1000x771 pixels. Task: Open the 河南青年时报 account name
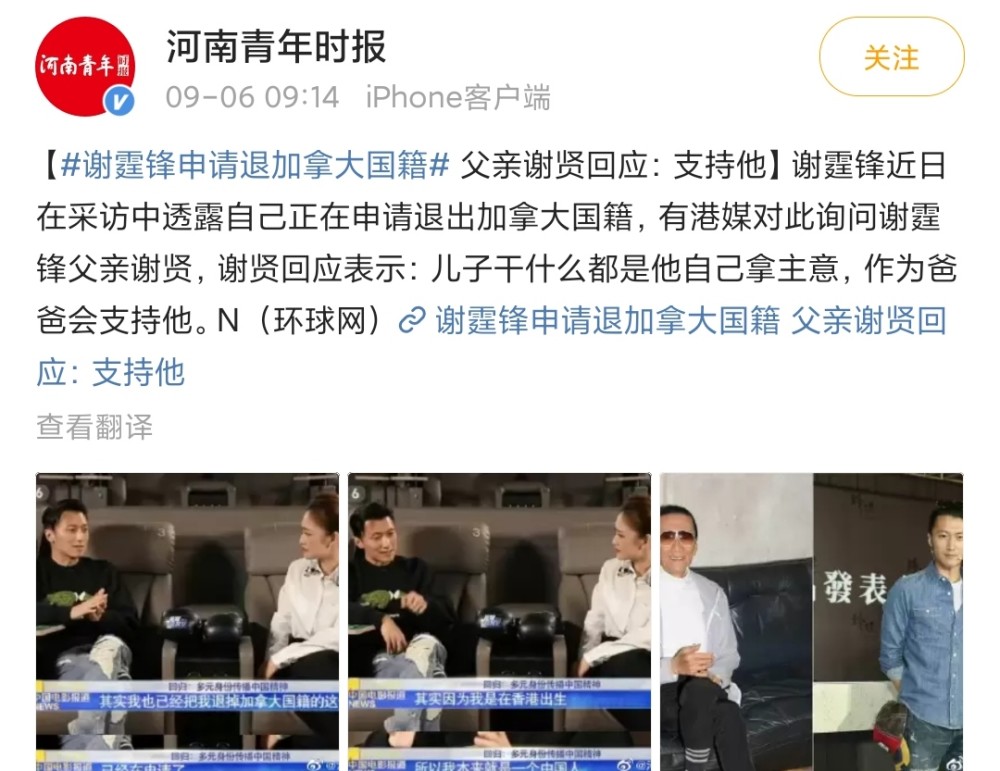pyautogui.click(x=276, y=47)
